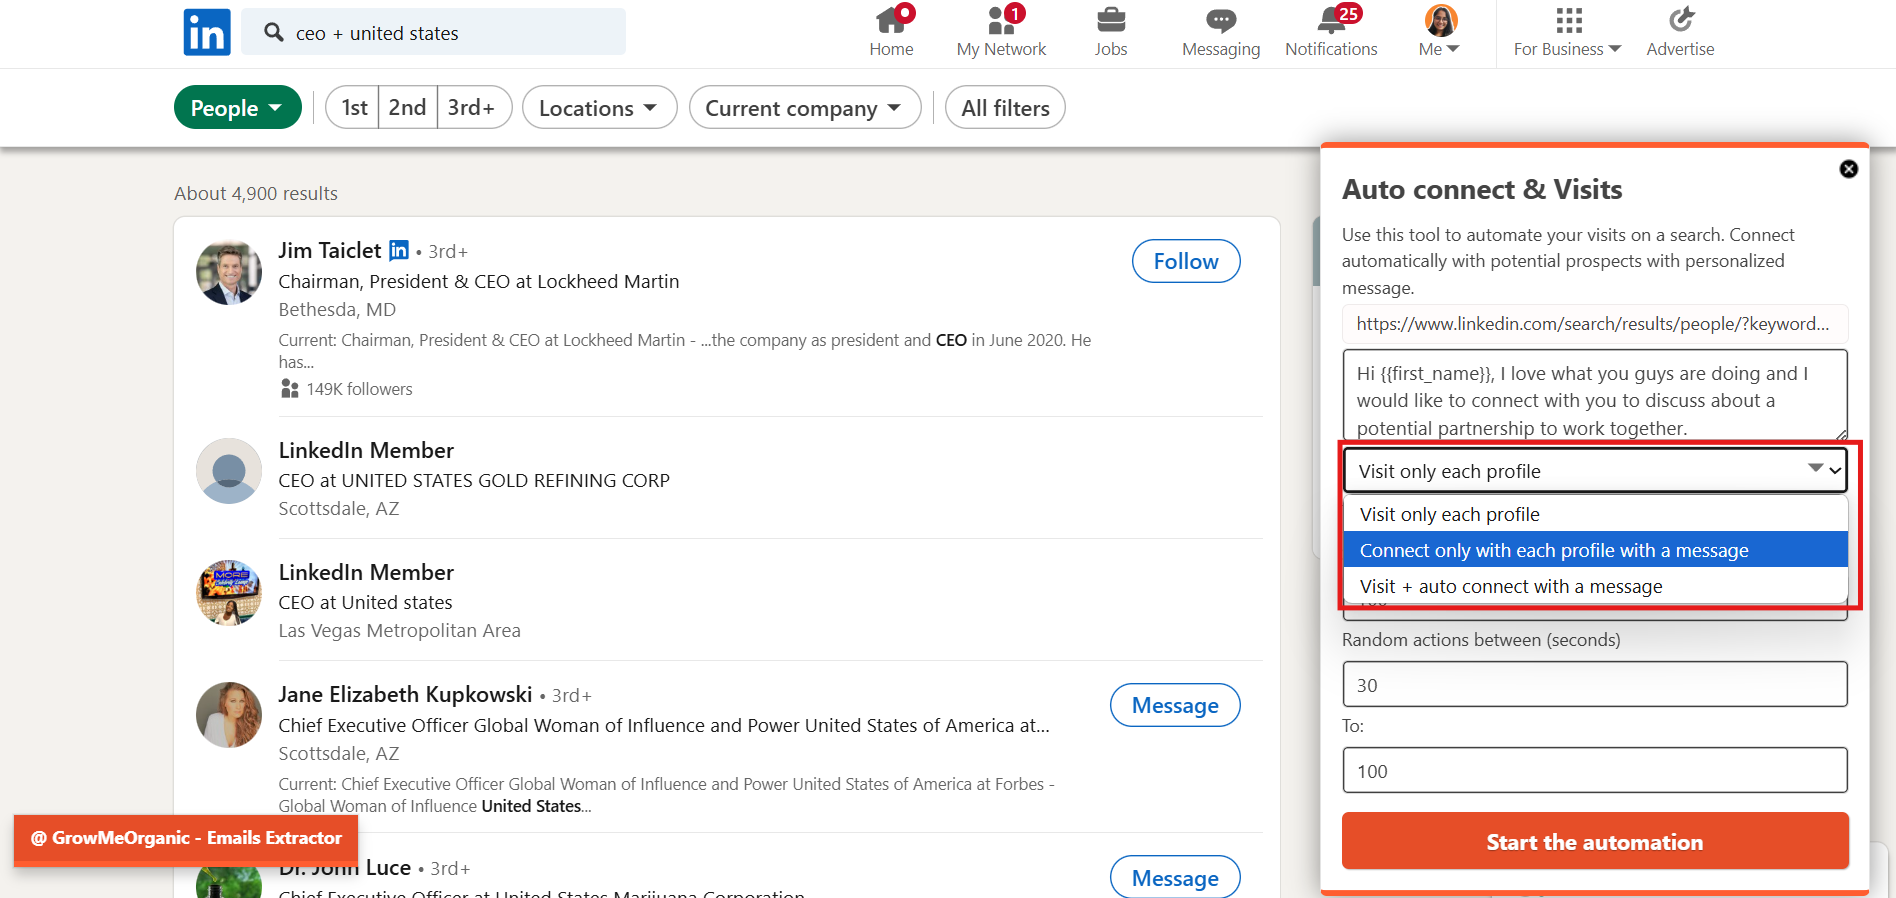
Task: Select Visit + auto connect with a message
Action: click(1594, 586)
